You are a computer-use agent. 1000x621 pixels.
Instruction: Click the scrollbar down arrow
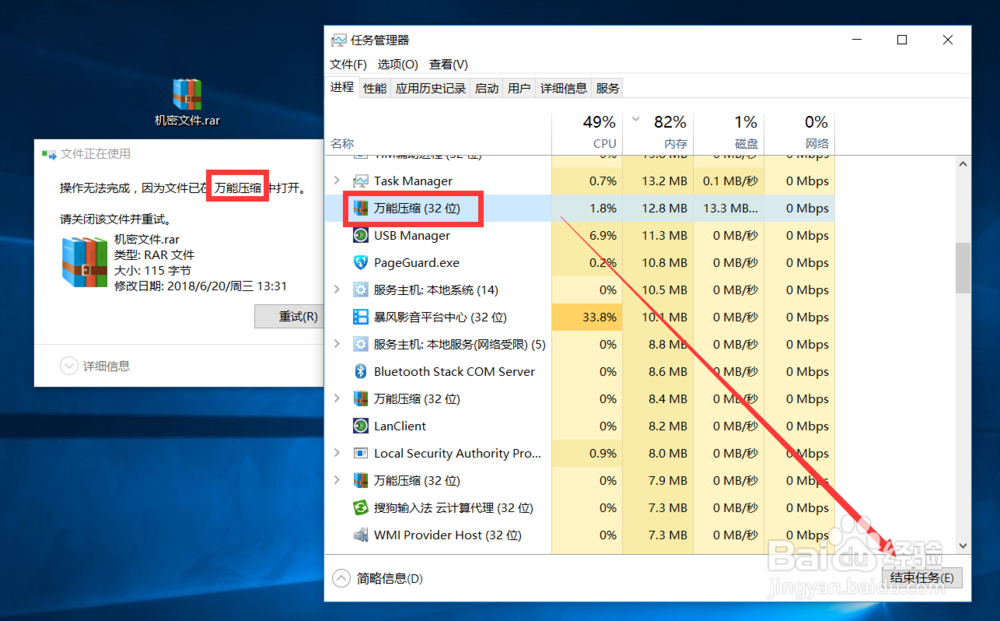(963, 546)
